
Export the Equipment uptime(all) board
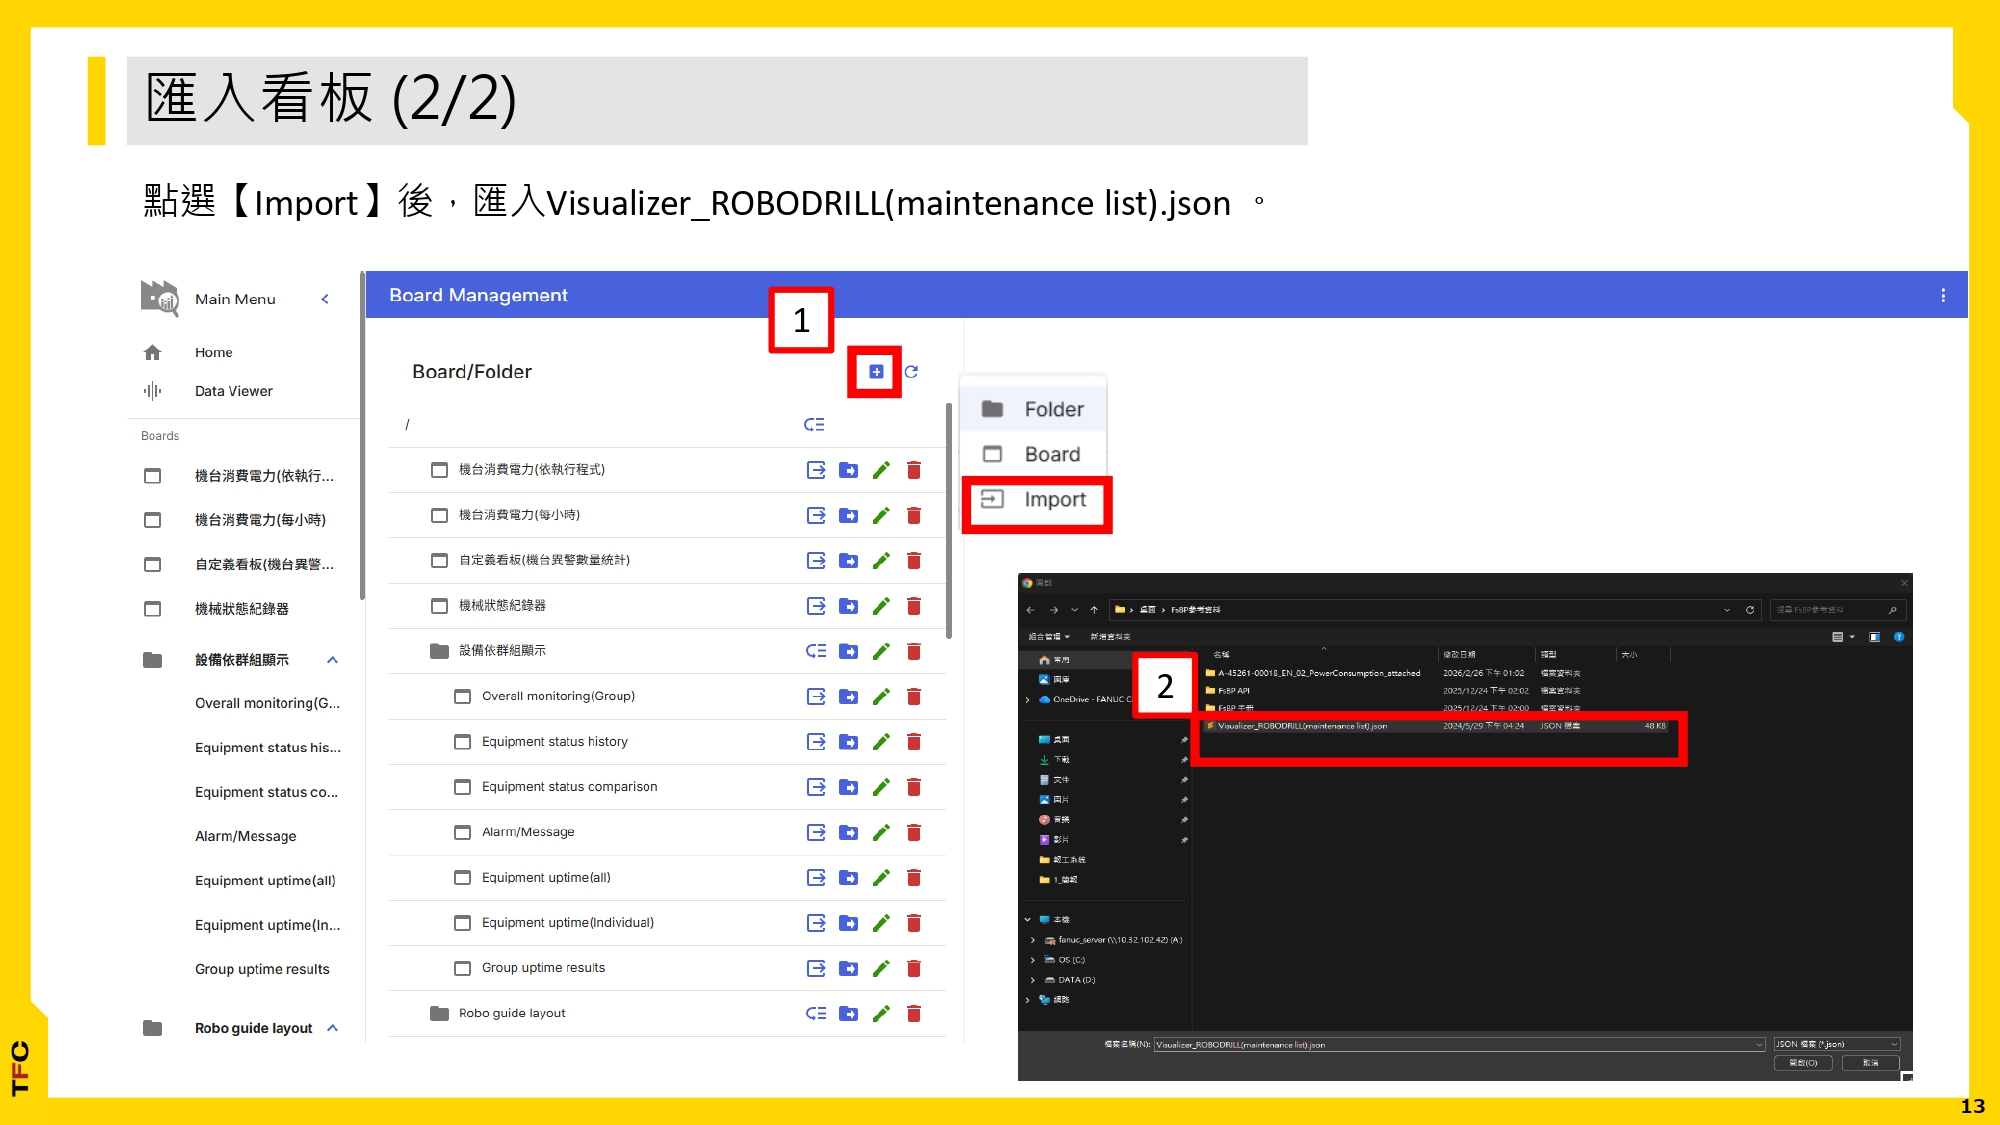coord(816,877)
